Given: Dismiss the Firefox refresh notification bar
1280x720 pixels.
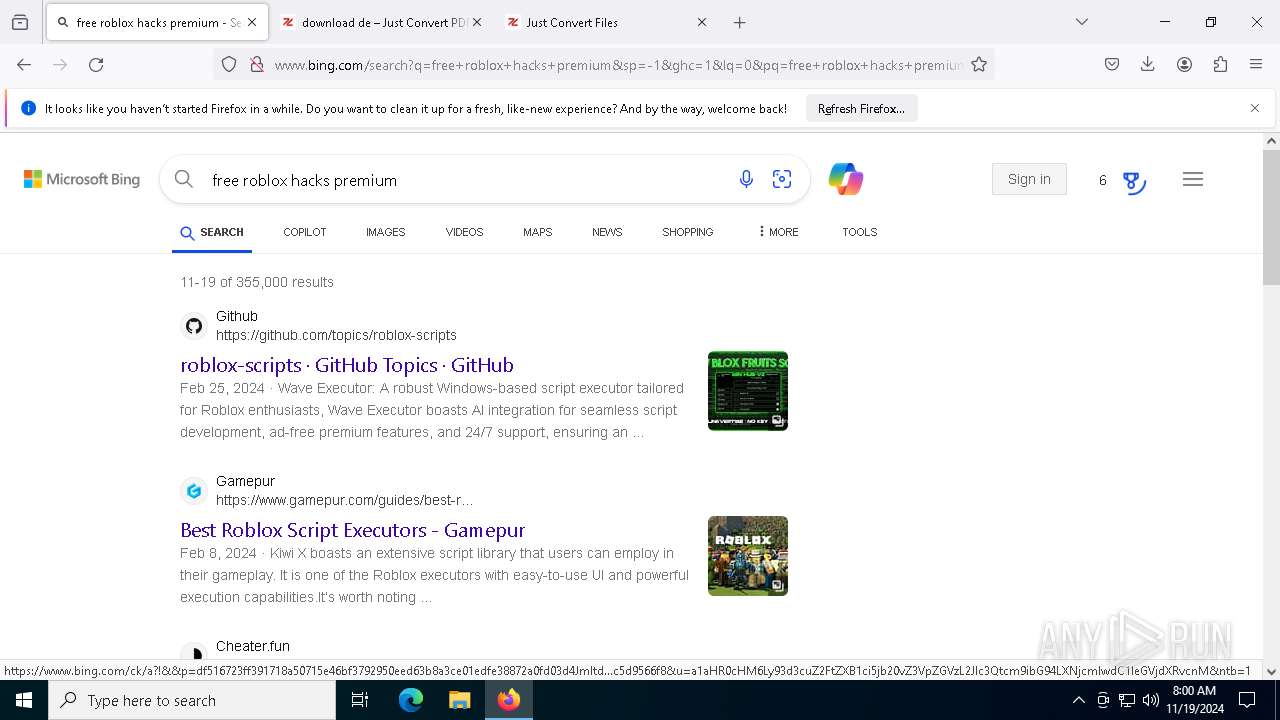Looking at the screenshot, I should [x=1255, y=108].
